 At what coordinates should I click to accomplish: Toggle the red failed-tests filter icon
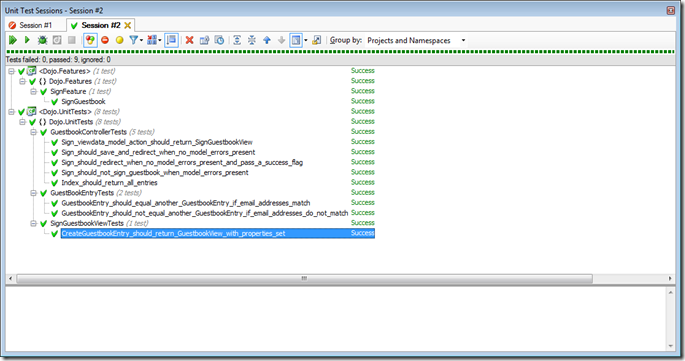[x=105, y=40]
